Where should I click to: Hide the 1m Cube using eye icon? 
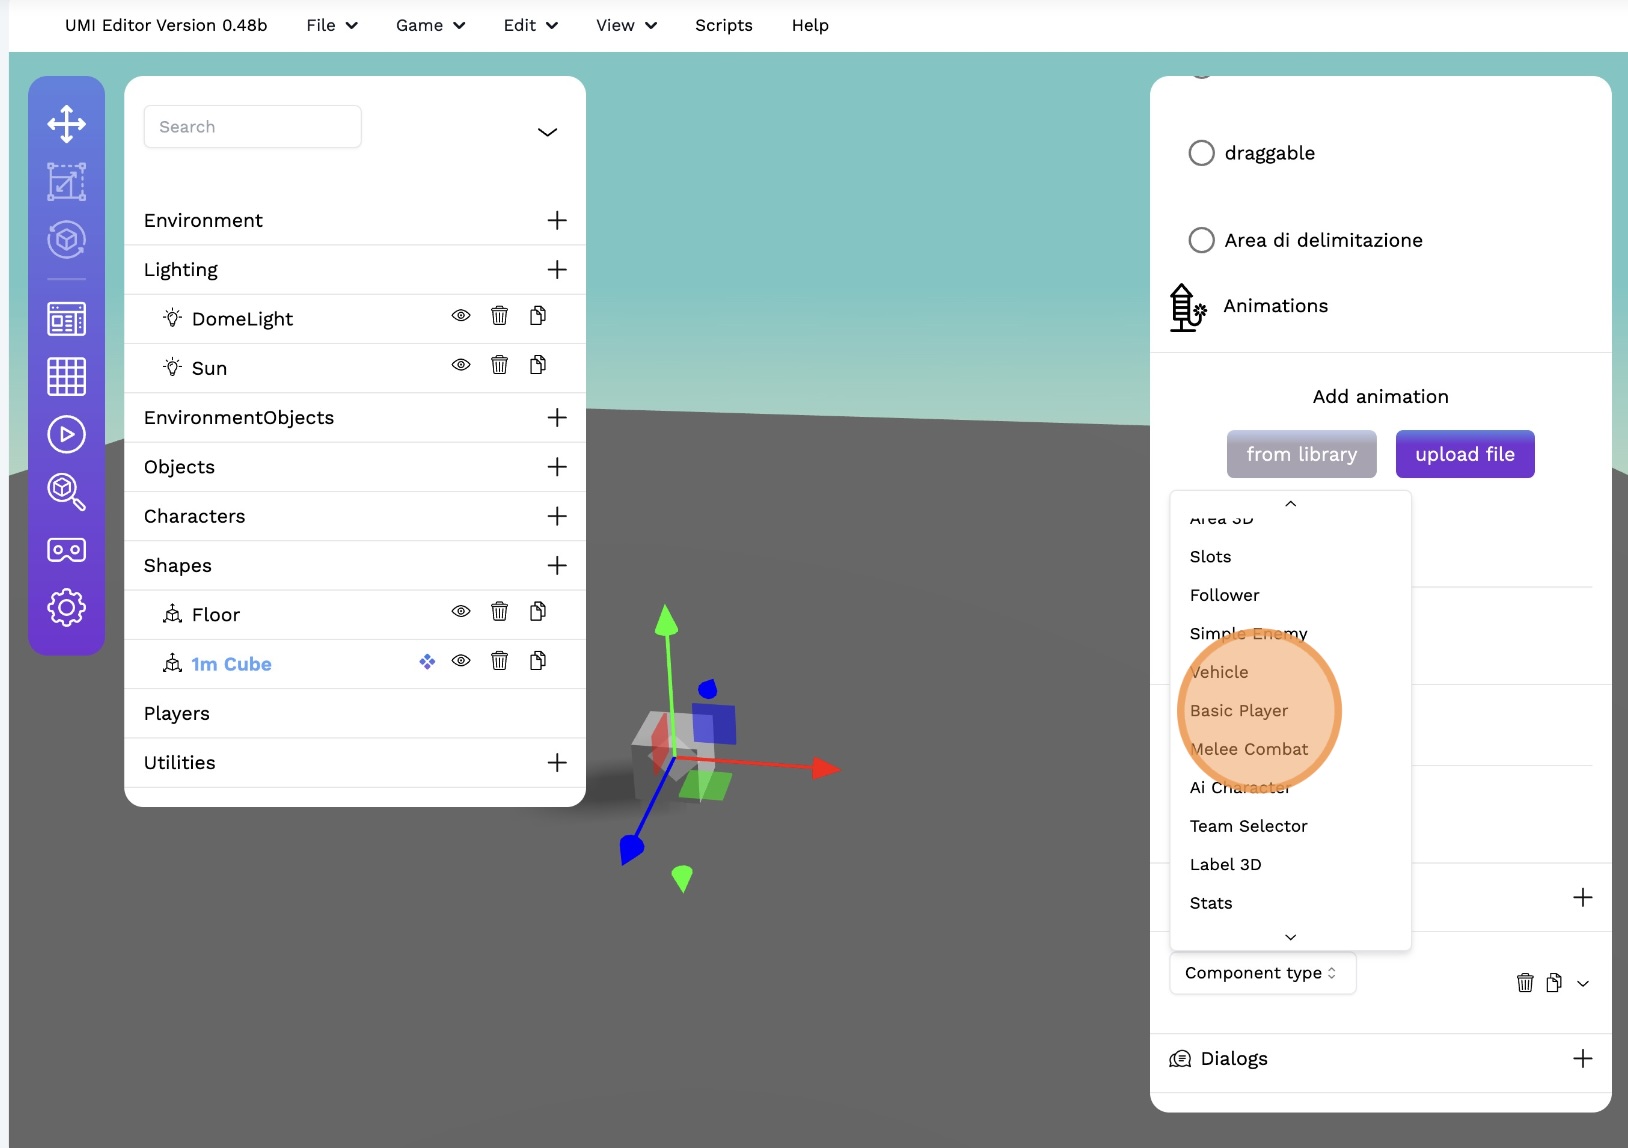click(x=461, y=661)
